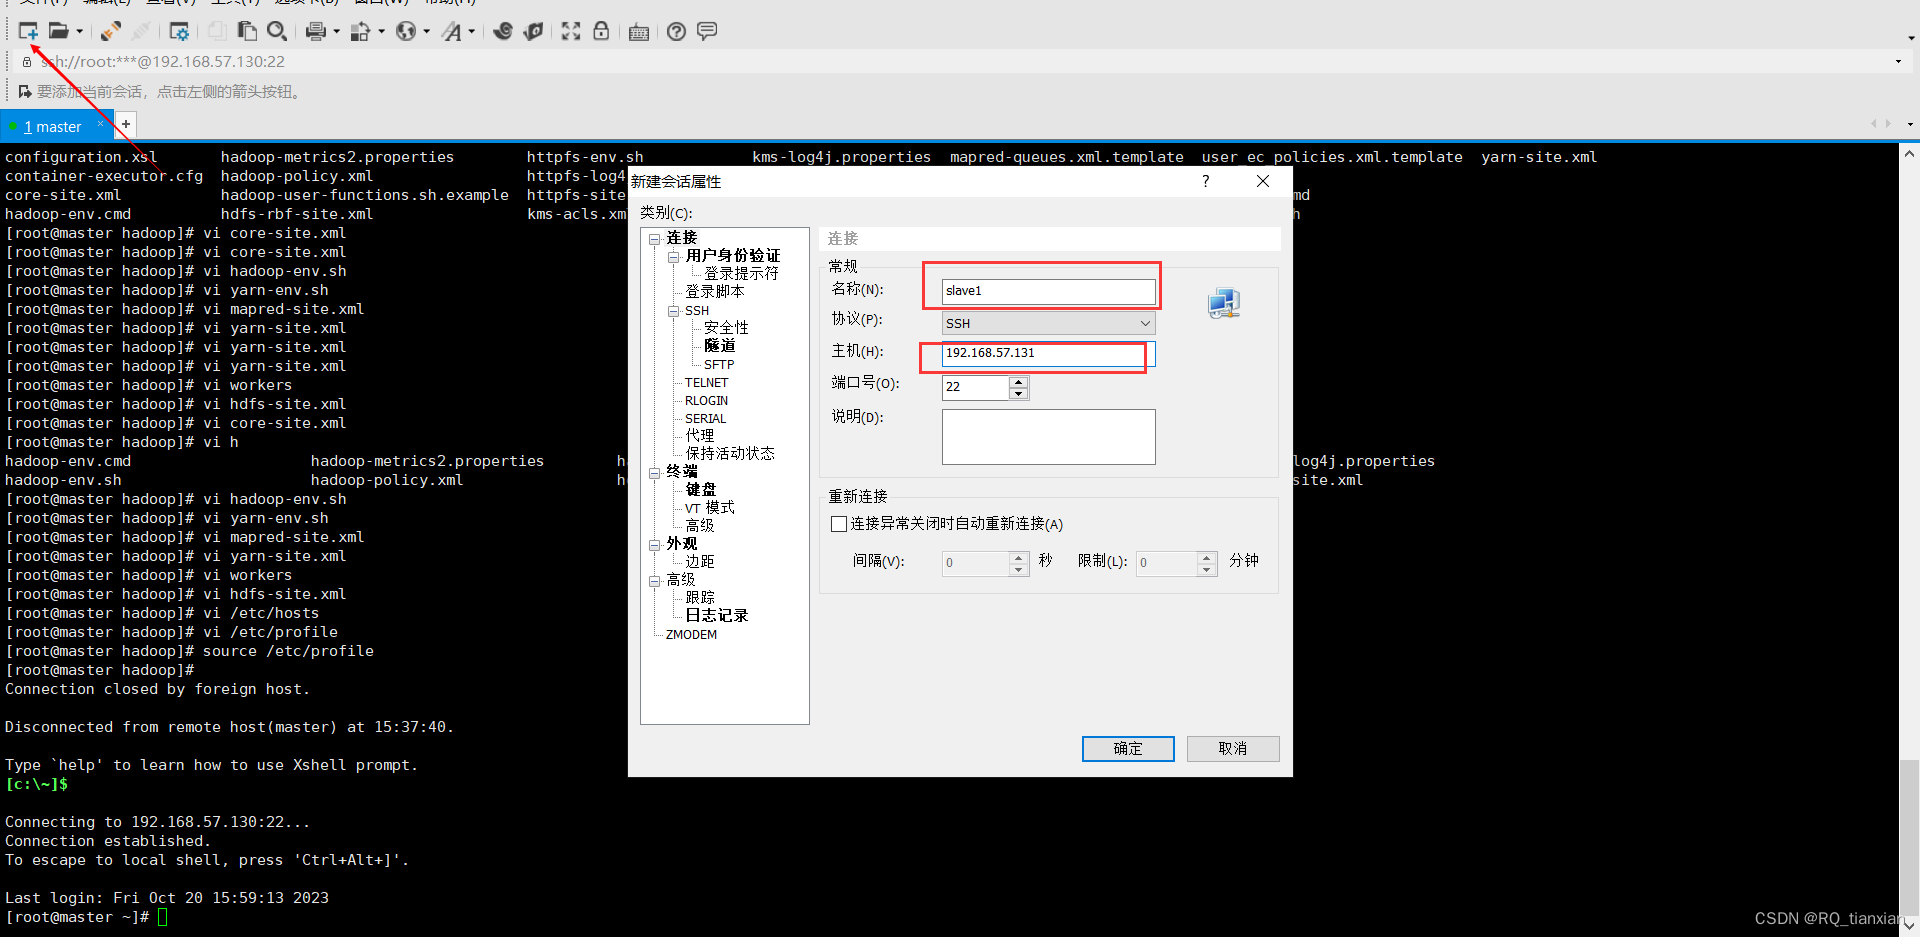Screen dimensions: 1920x937
Task: Launch Xftp swirl icon in toolbar
Action: pos(503,31)
